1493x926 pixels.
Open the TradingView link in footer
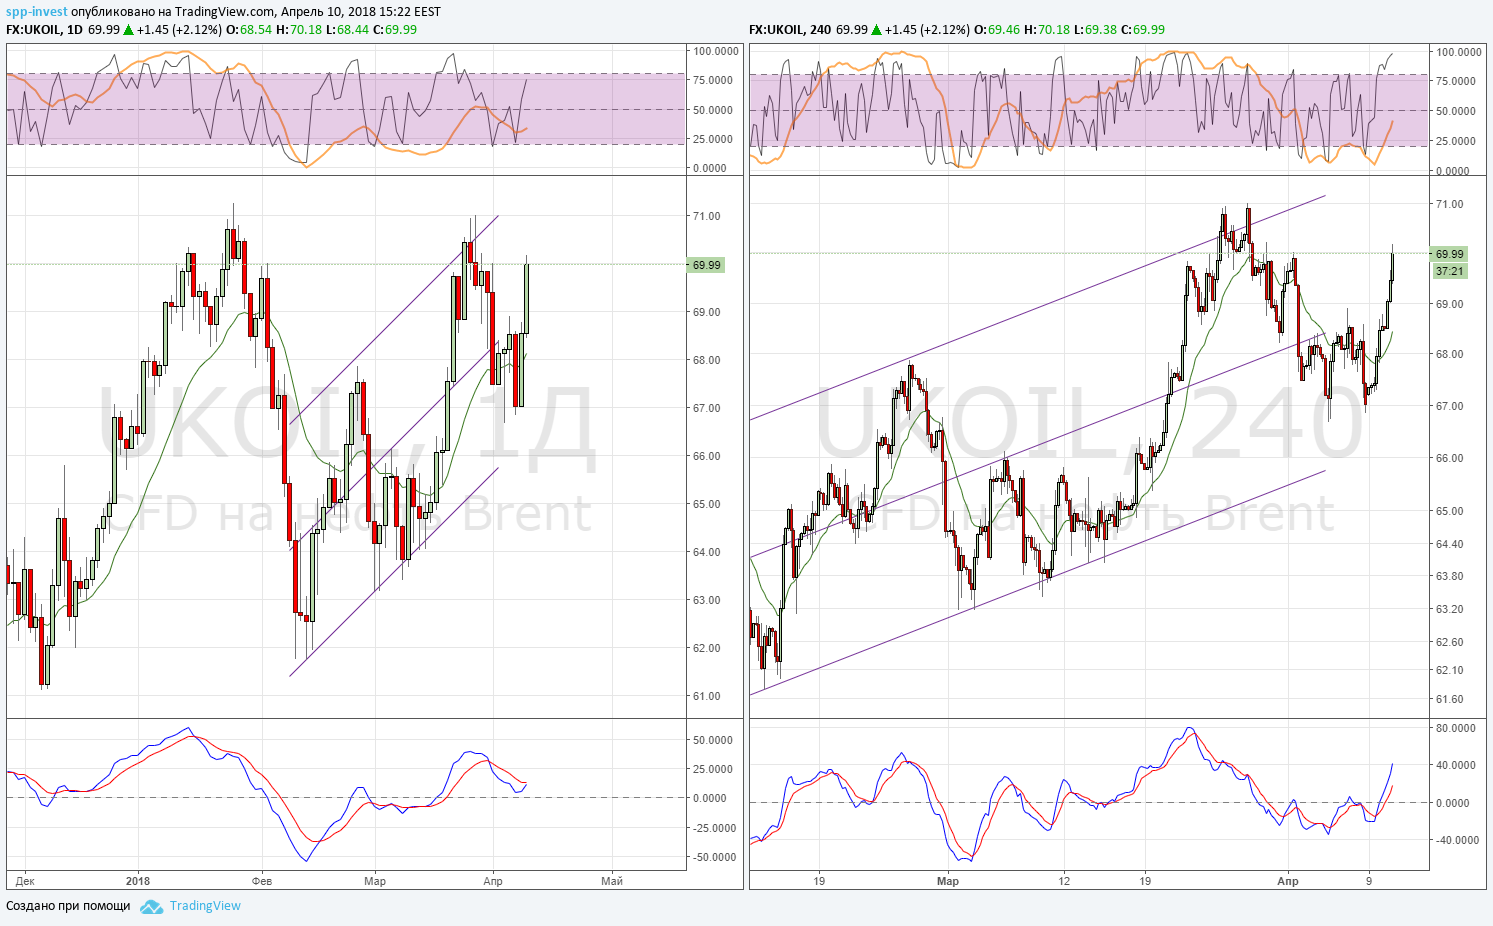click(205, 906)
